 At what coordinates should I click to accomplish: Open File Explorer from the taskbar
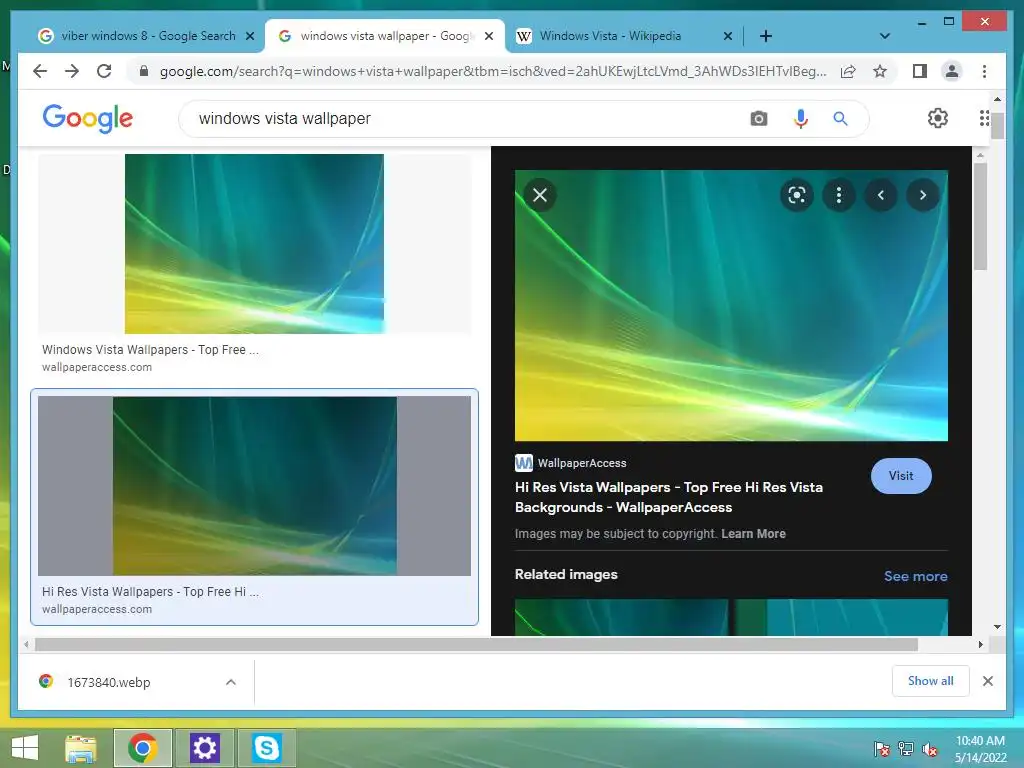tap(81, 748)
